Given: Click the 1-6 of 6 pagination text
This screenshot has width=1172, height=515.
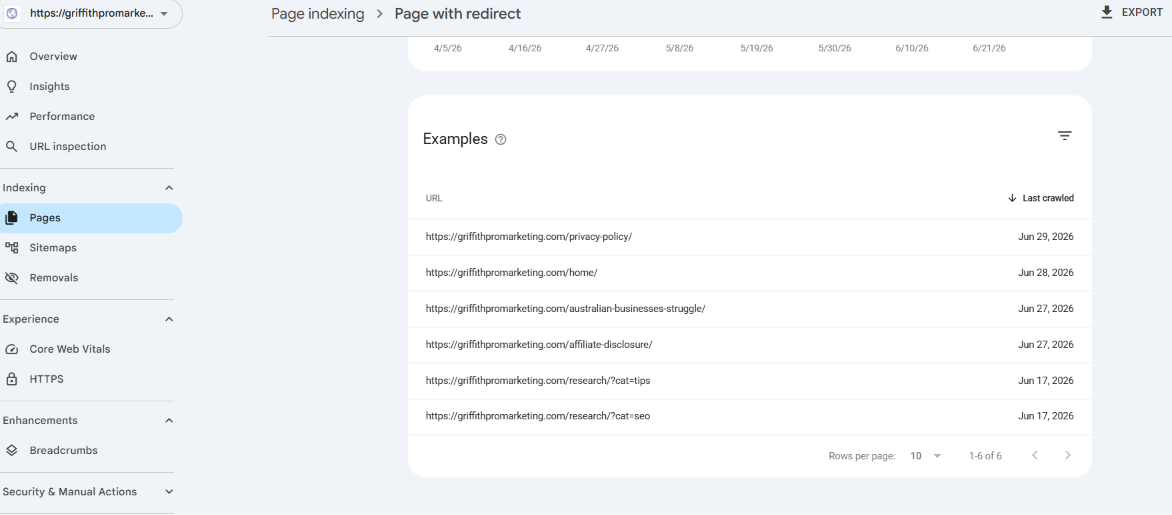Looking at the screenshot, I should coord(985,456).
